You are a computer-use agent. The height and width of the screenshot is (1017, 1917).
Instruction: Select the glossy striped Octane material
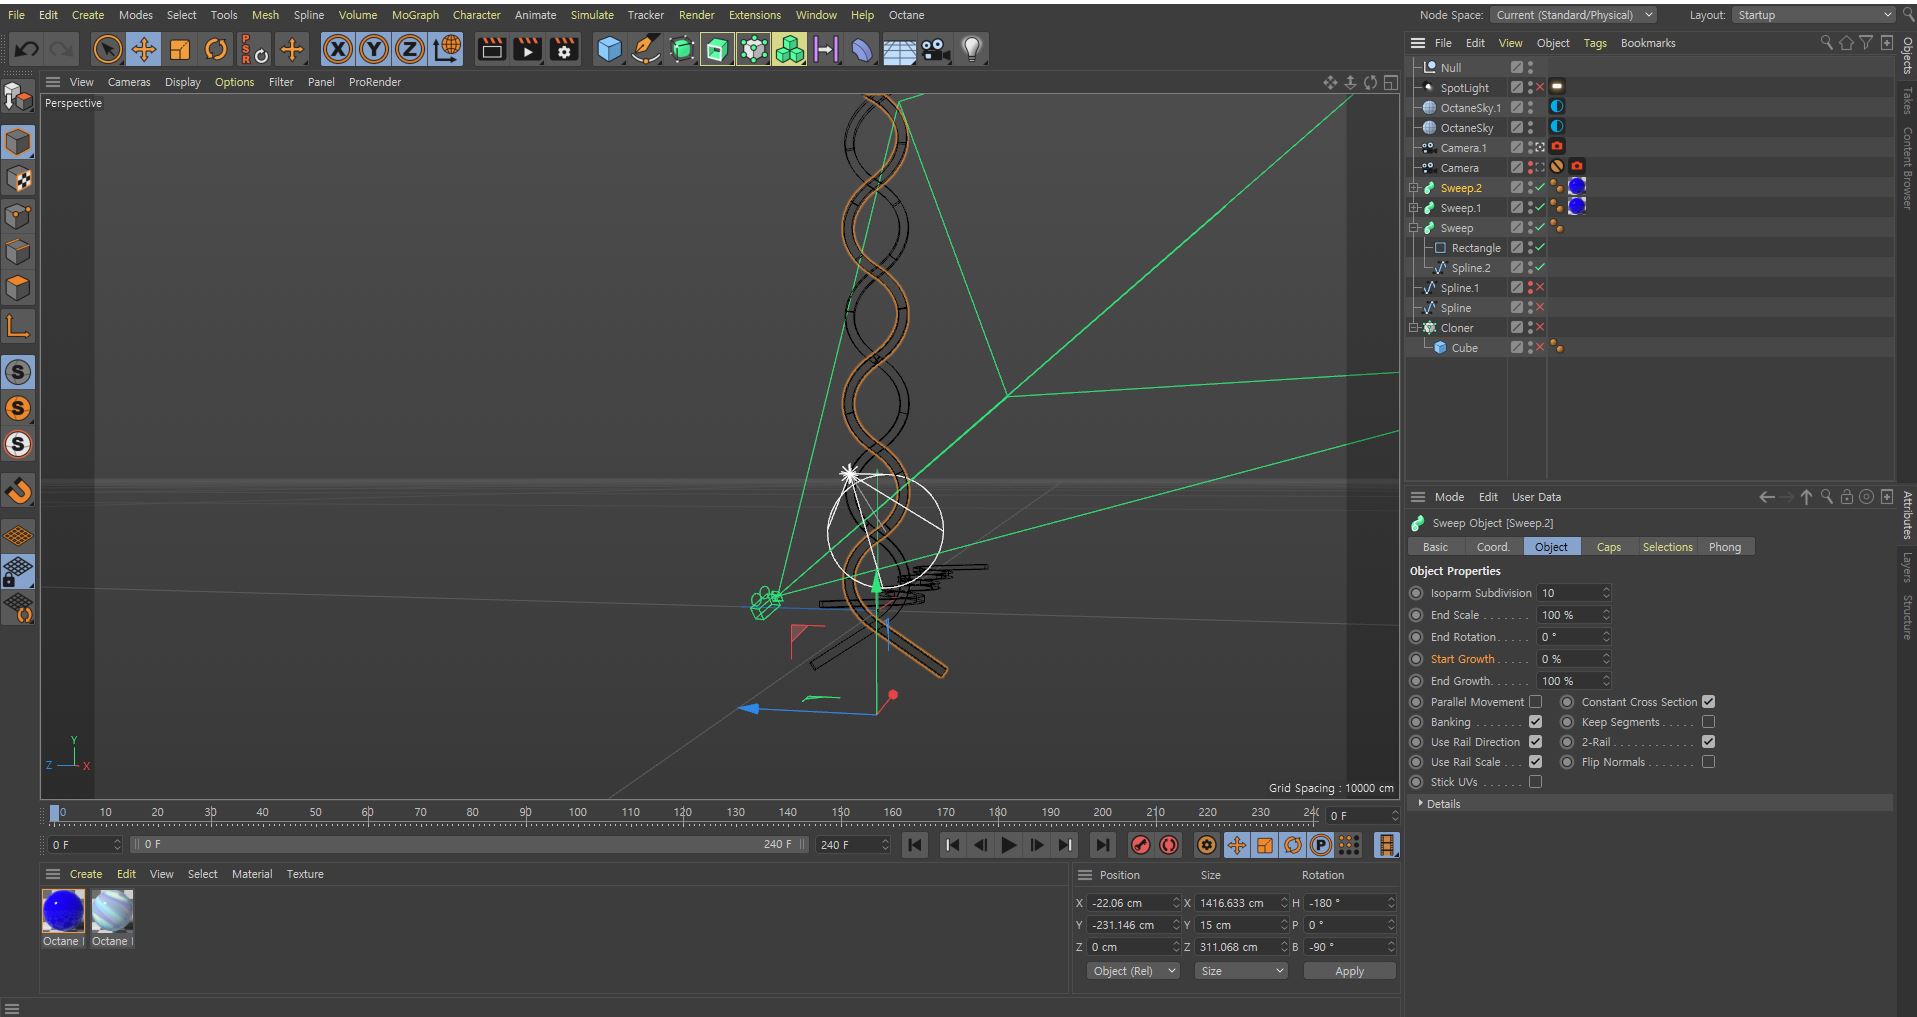point(112,911)
